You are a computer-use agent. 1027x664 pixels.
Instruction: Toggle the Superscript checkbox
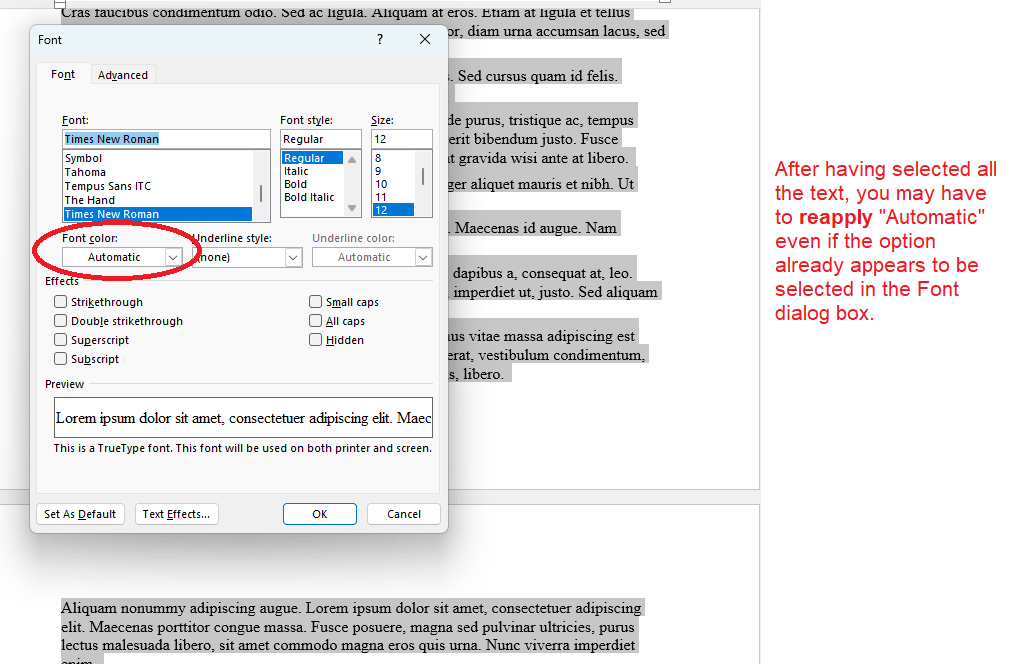[x=60, y=340]
